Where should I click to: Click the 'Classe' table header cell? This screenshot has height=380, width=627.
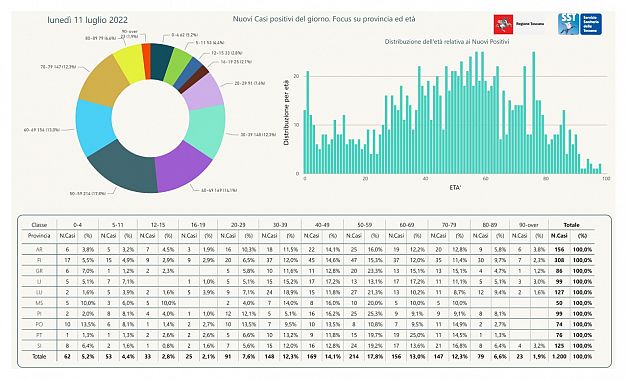39,225
